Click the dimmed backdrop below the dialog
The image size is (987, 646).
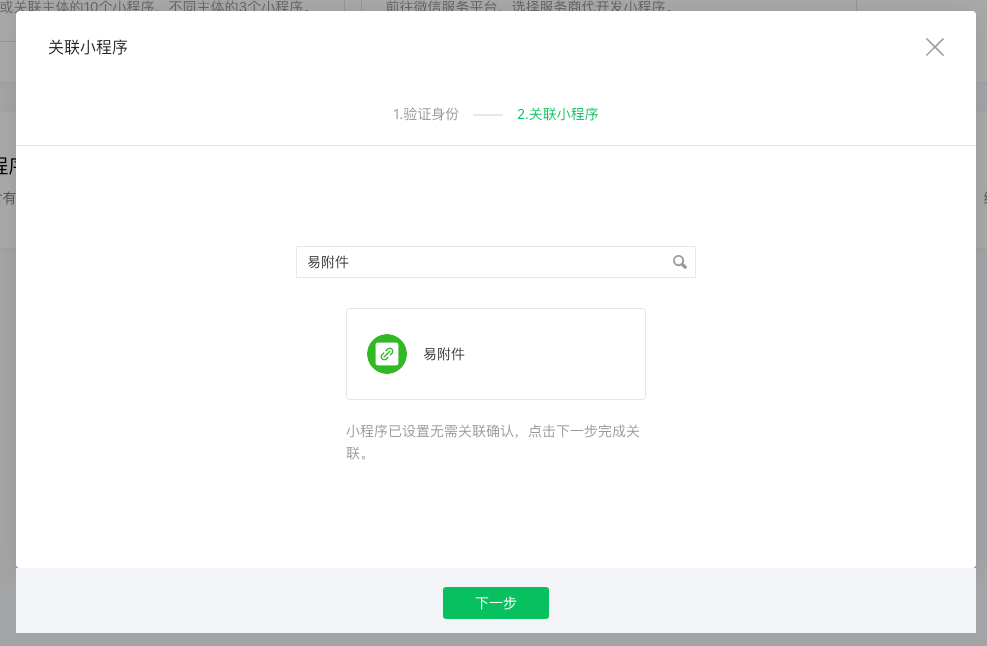tap(500, 640)
